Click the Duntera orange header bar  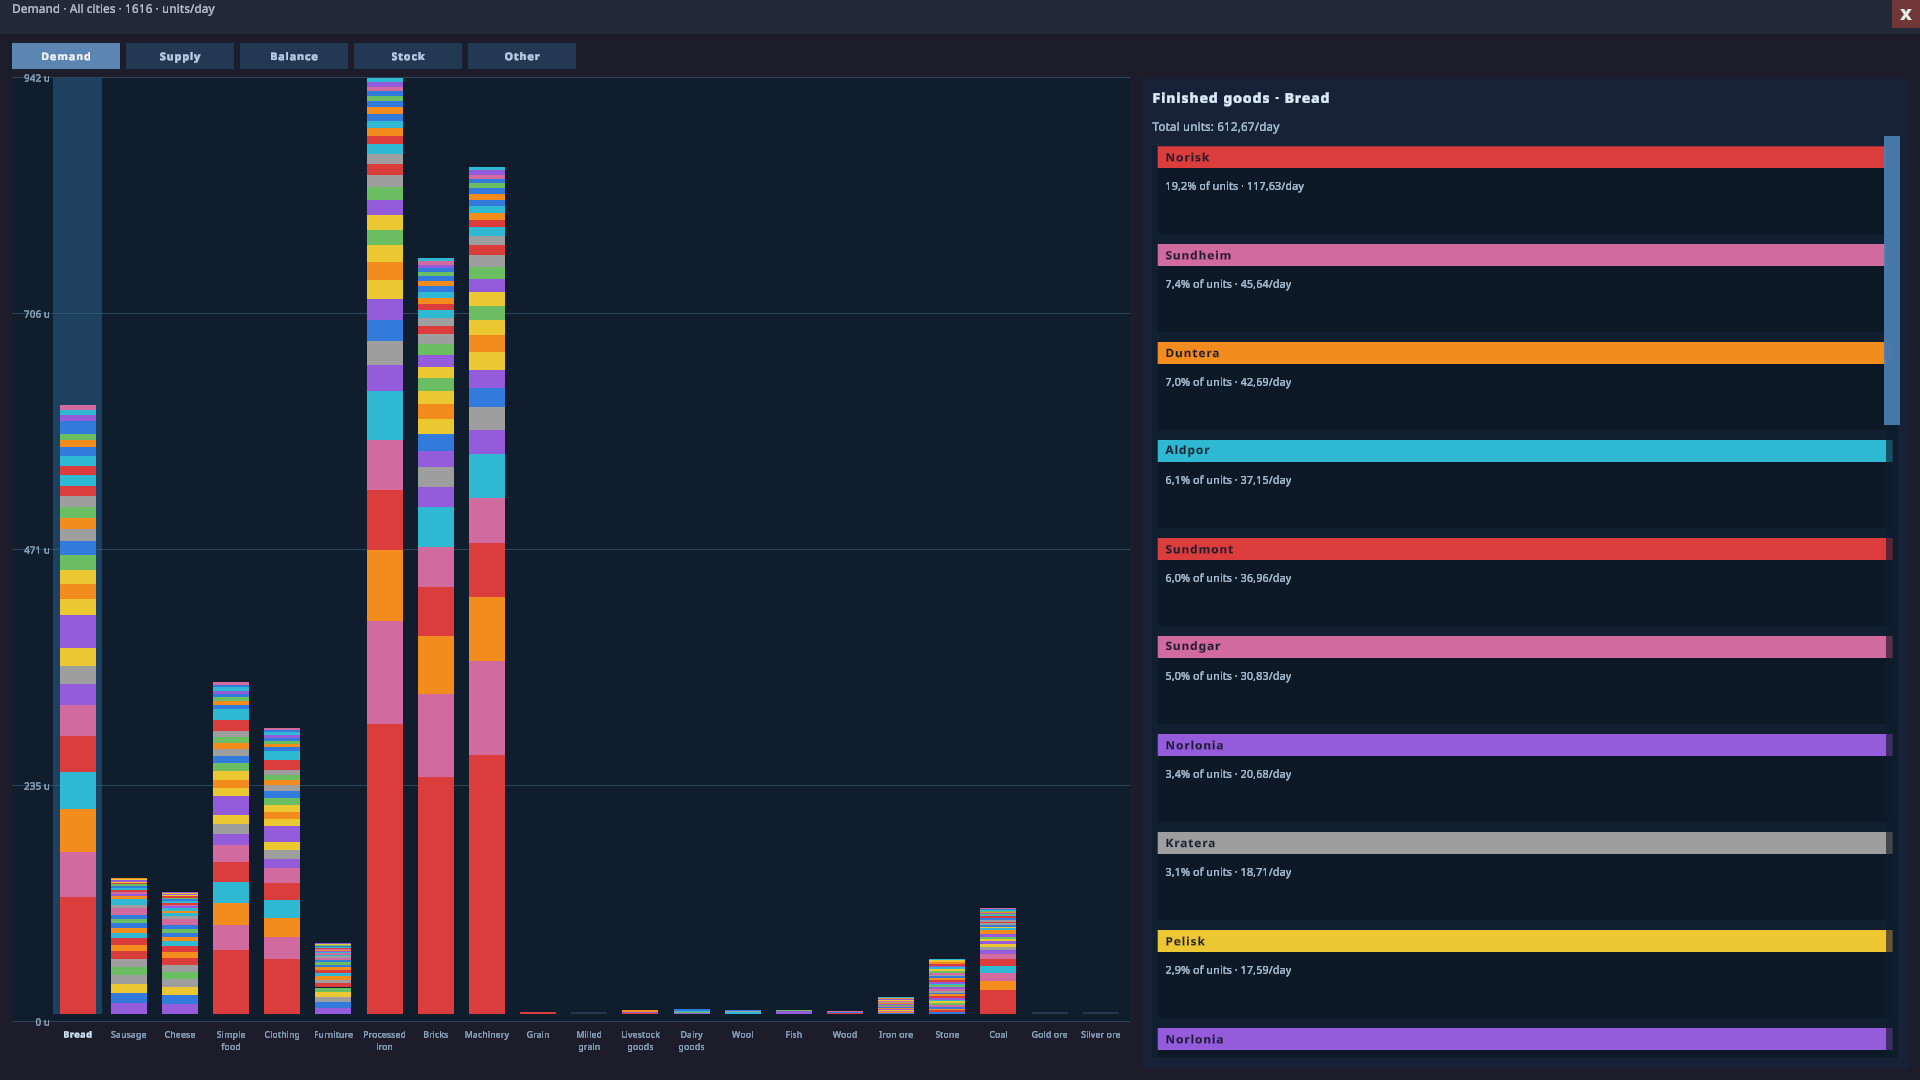tap(1520, 353)
